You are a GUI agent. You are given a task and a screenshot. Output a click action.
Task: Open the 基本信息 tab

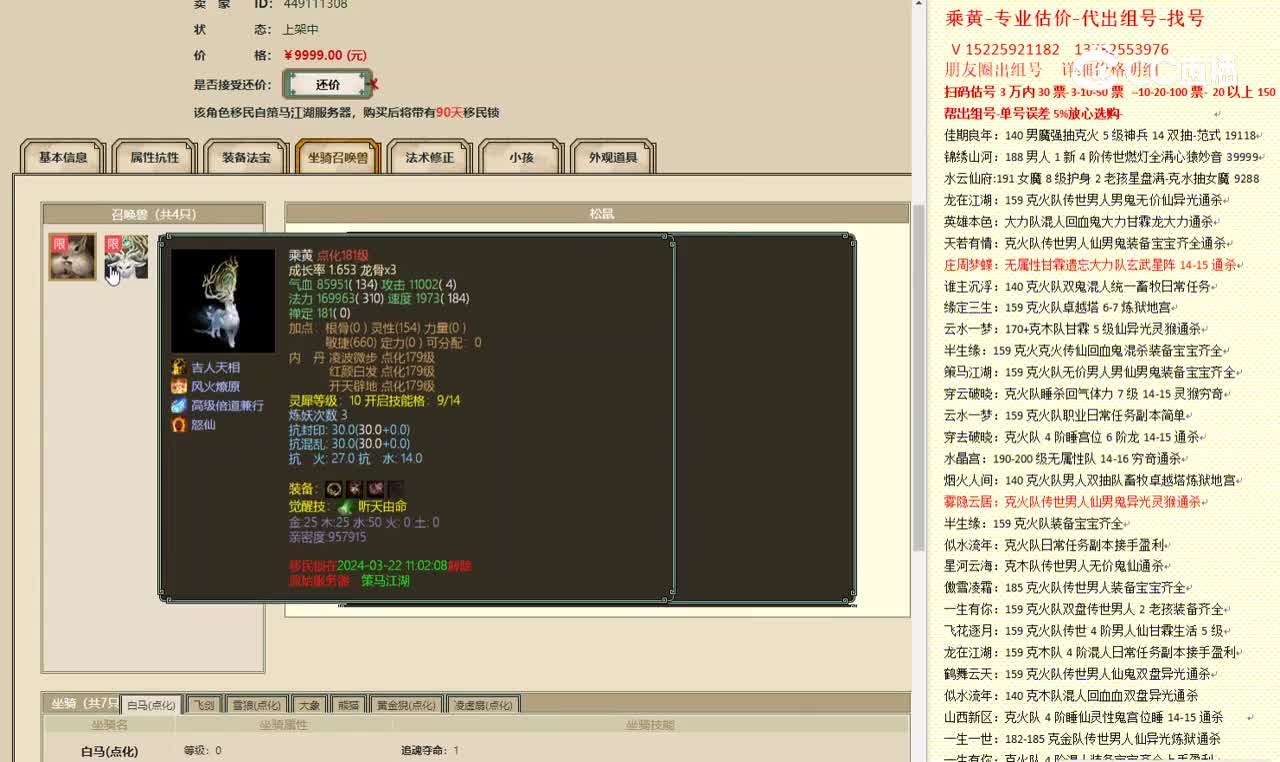click(63, 157)
